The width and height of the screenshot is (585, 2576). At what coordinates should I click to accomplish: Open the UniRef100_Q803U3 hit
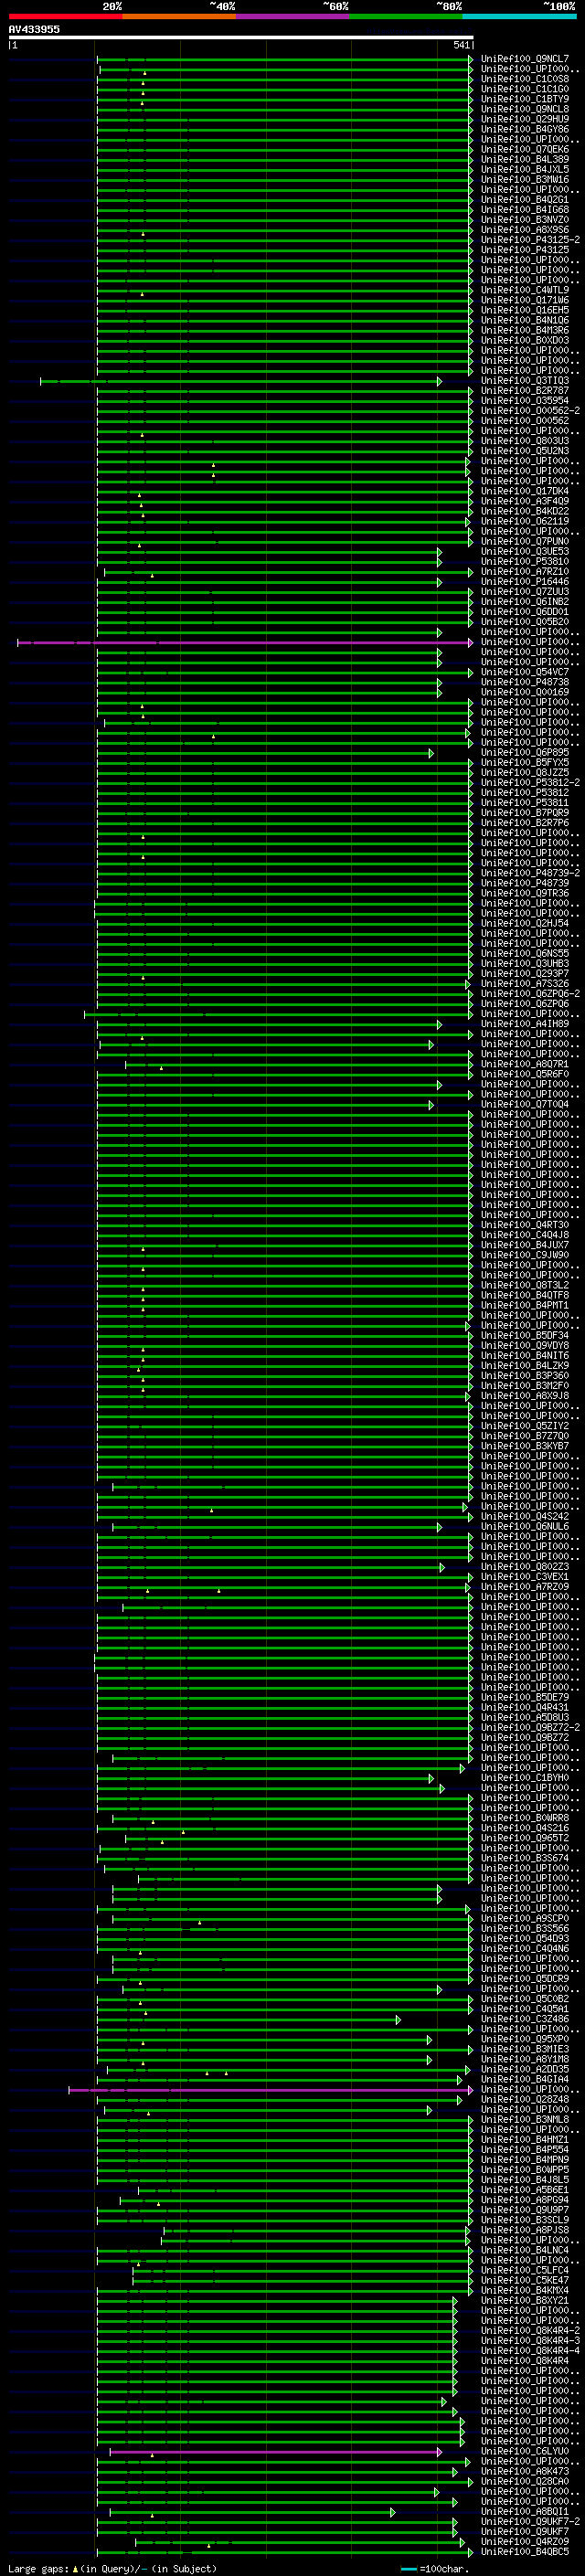pyautogui.click(x=524, y=441)
